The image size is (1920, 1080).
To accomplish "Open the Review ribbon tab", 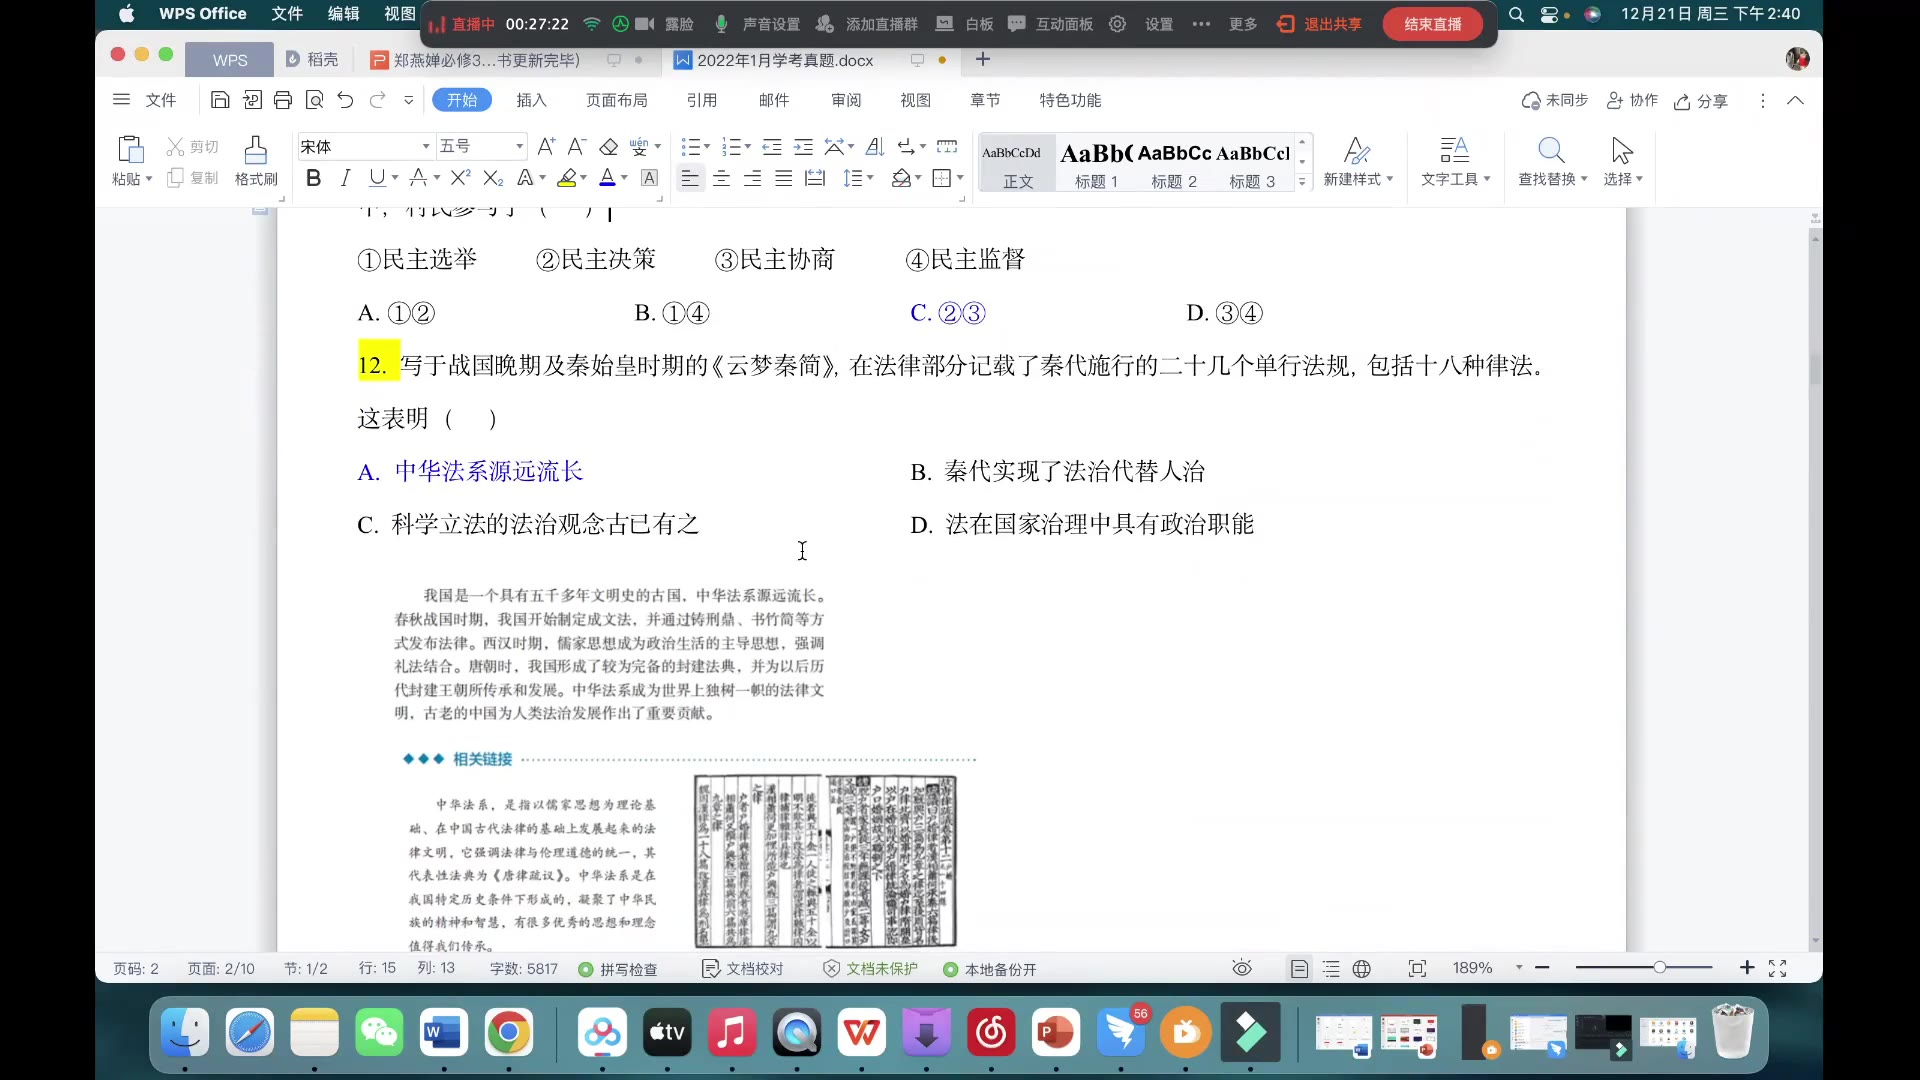I will point(846,100).
